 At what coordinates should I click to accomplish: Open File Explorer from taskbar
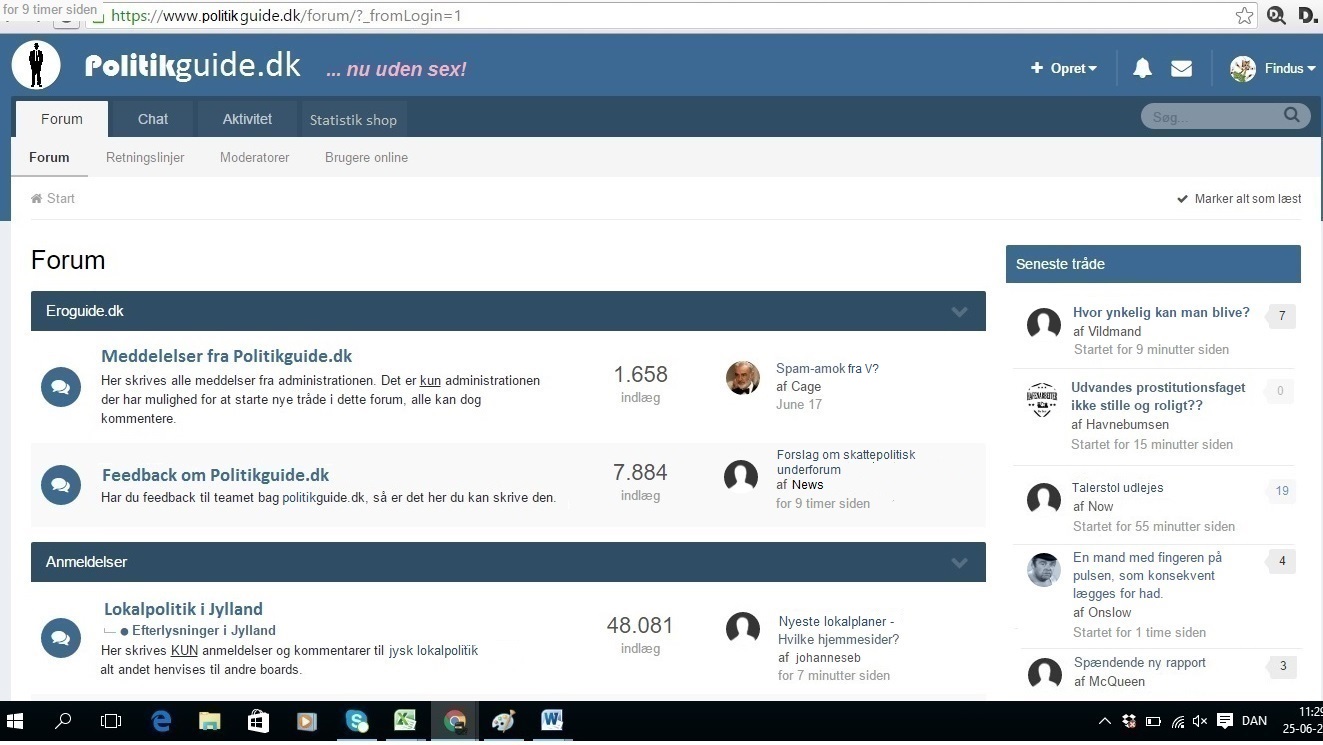[209, 720]
